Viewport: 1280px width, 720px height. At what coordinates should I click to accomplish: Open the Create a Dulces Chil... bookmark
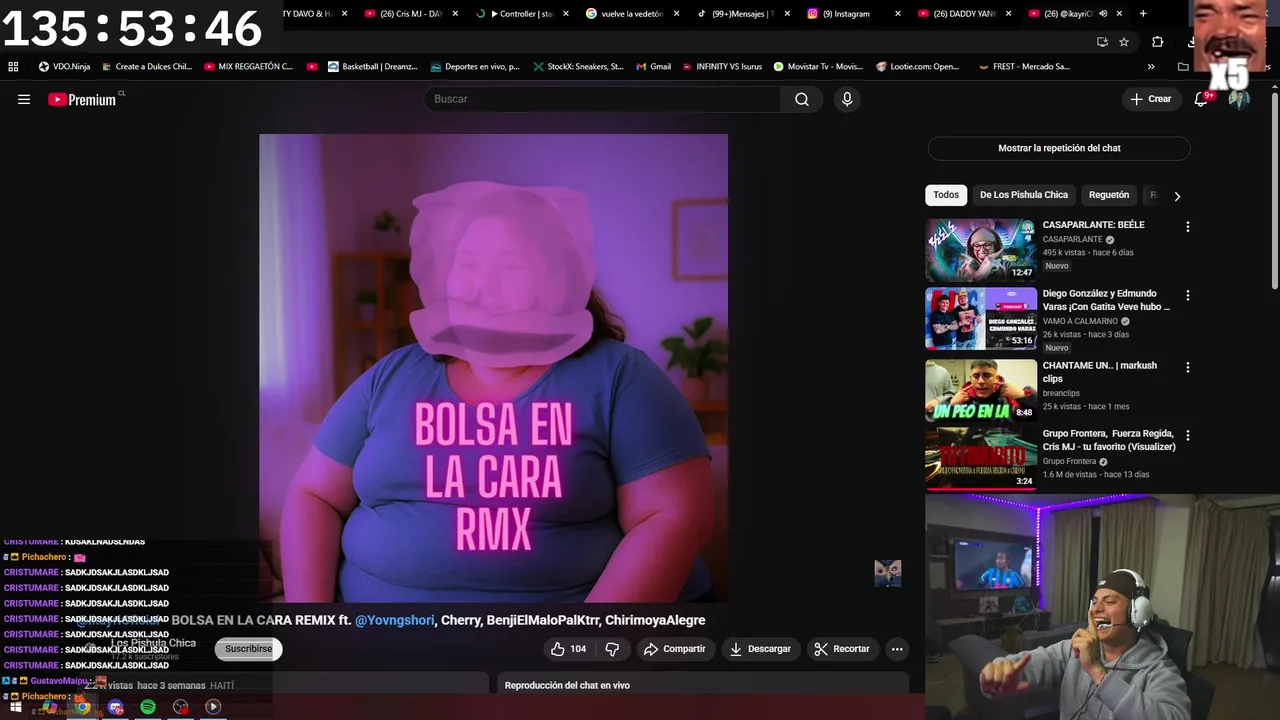[x=145, y=67]
